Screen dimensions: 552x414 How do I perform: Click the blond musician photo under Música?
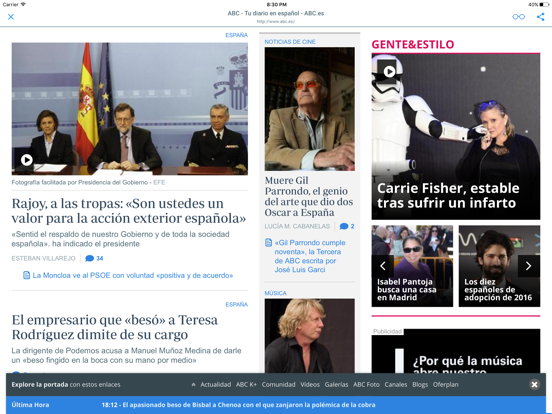[x=309, y=336]
